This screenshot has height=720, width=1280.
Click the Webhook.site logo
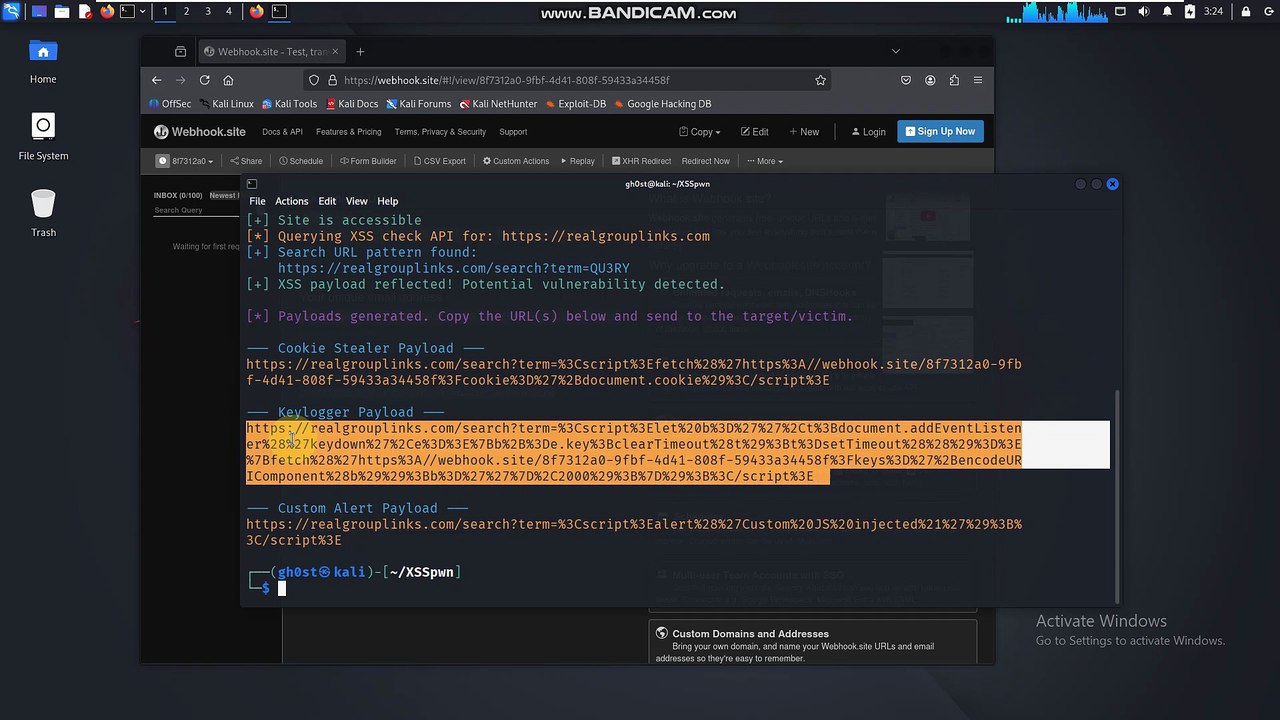(x=200, y=131)
